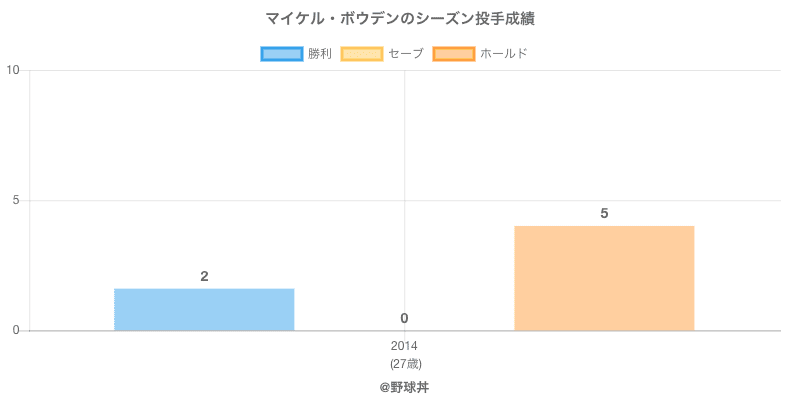Click the y-axis tick label 10

tap(13, 70)
